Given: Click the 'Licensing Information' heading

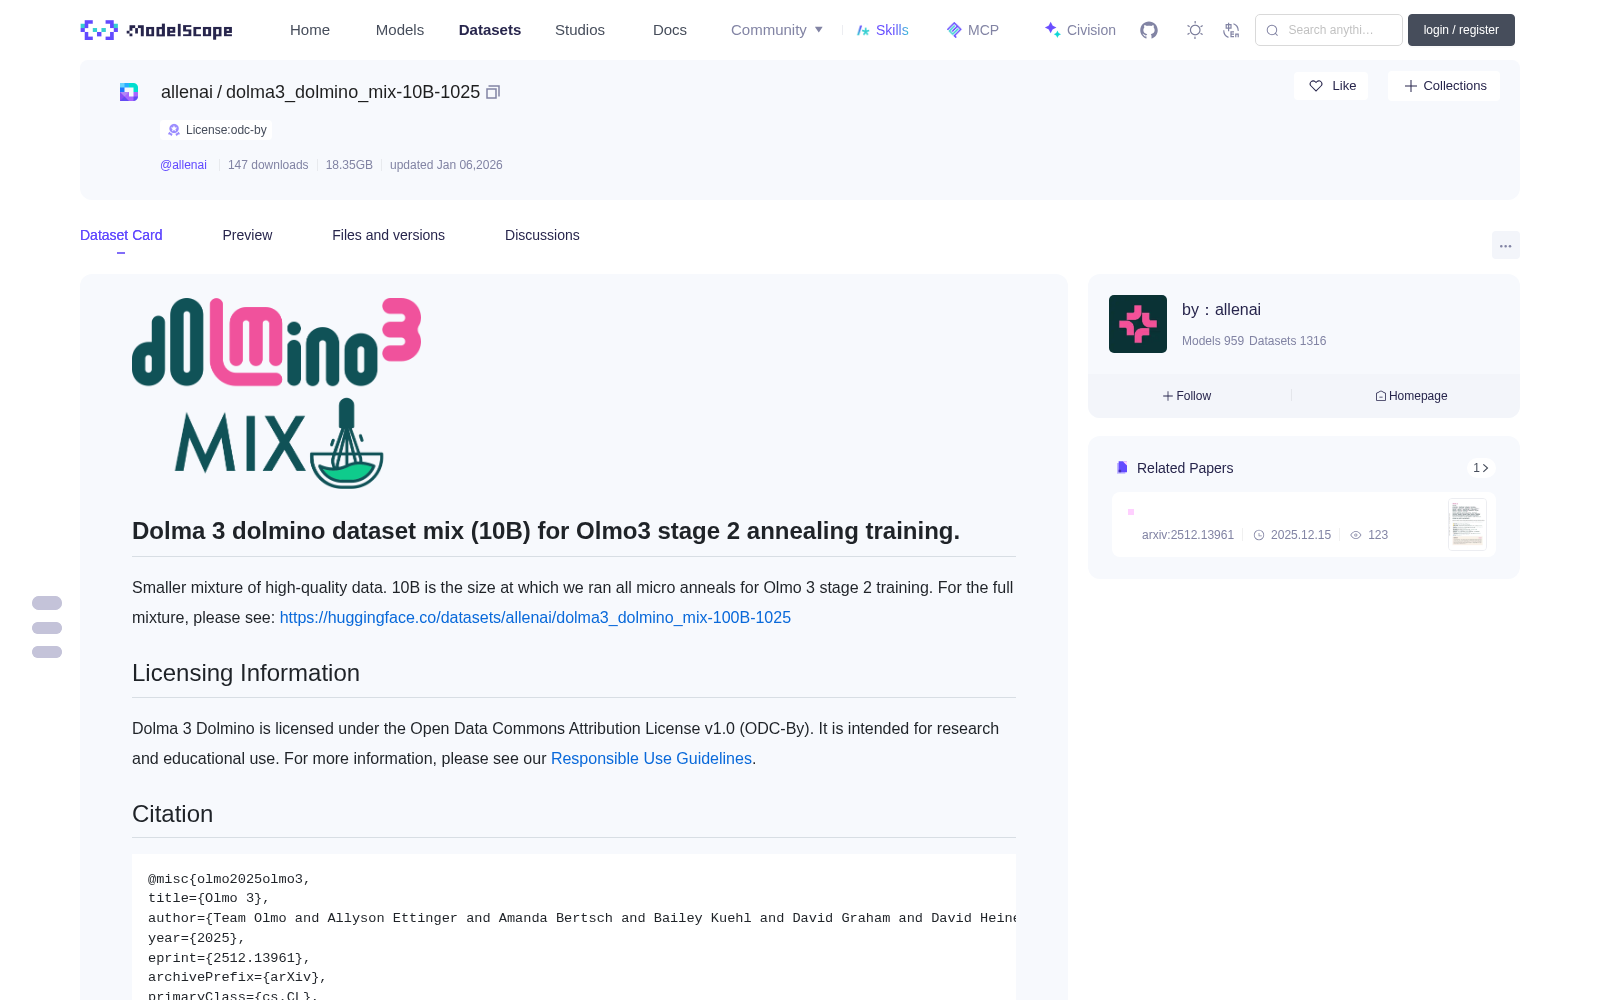Looking at the screenshot, I should pyautogui.click(x=246, y=673).
